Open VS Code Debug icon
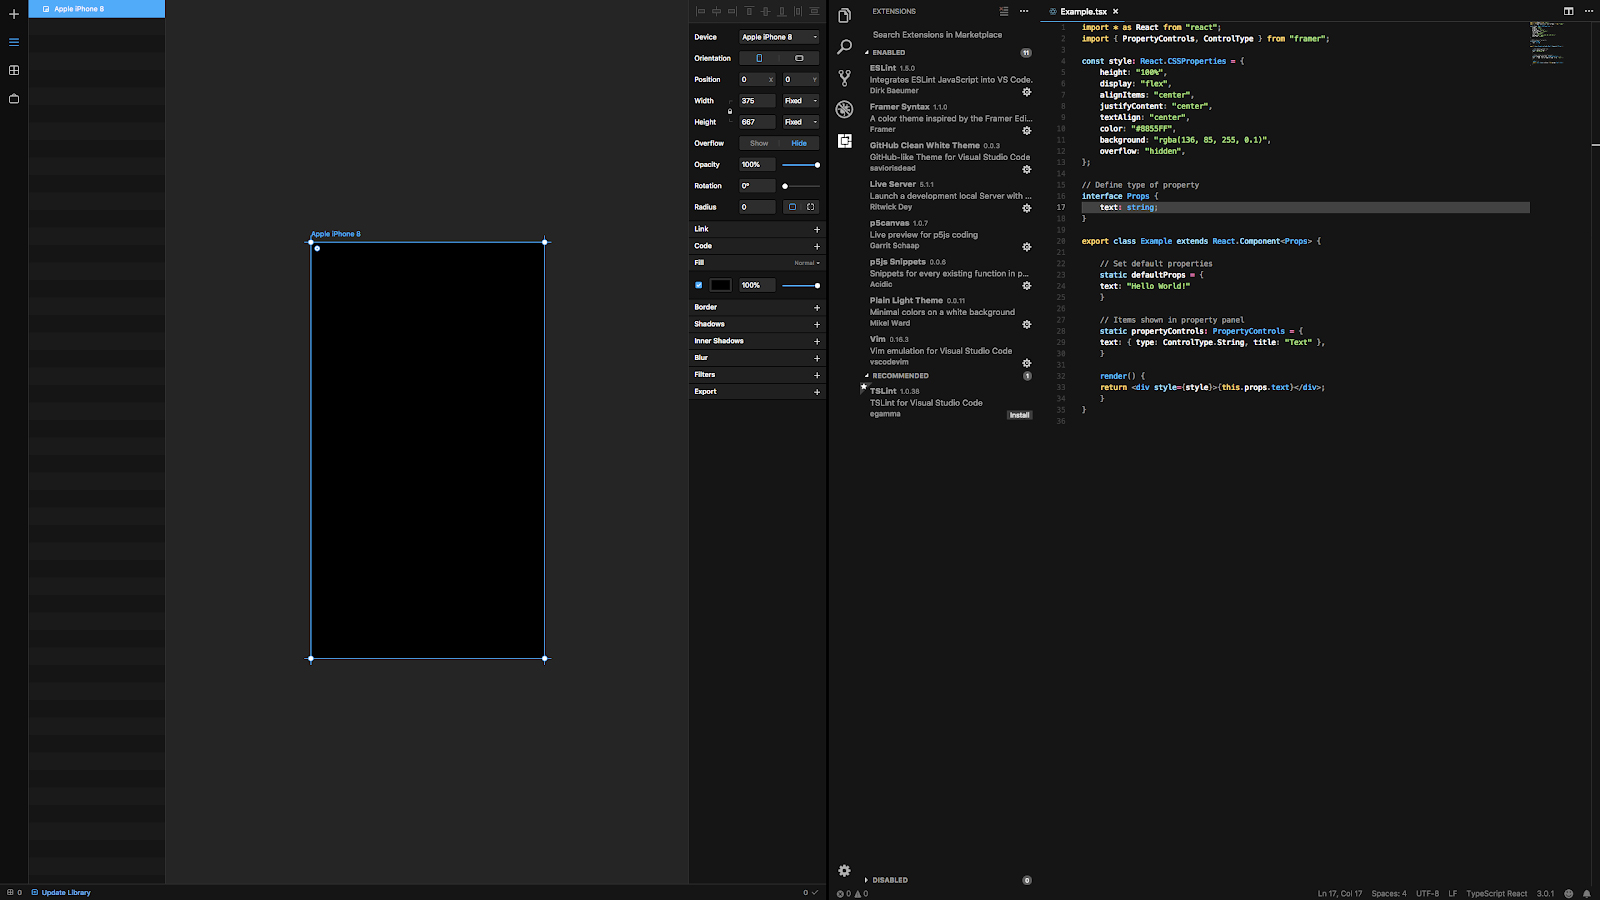Screen dimensions: 1600x900 845,110
